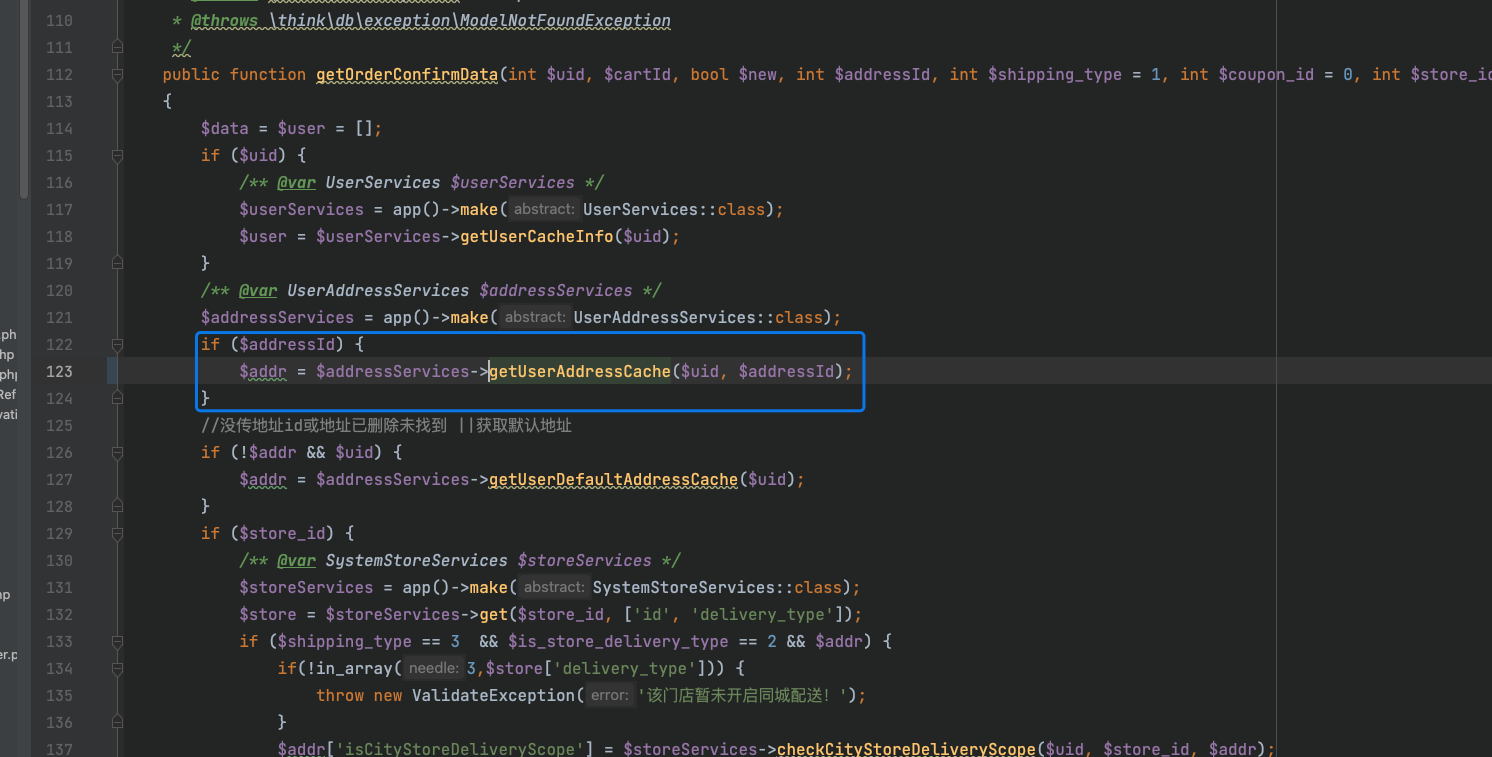Viewport: 1492px width, 757px height.
Task: Click the getUserAddressCache method call
Action: (579, 372)
